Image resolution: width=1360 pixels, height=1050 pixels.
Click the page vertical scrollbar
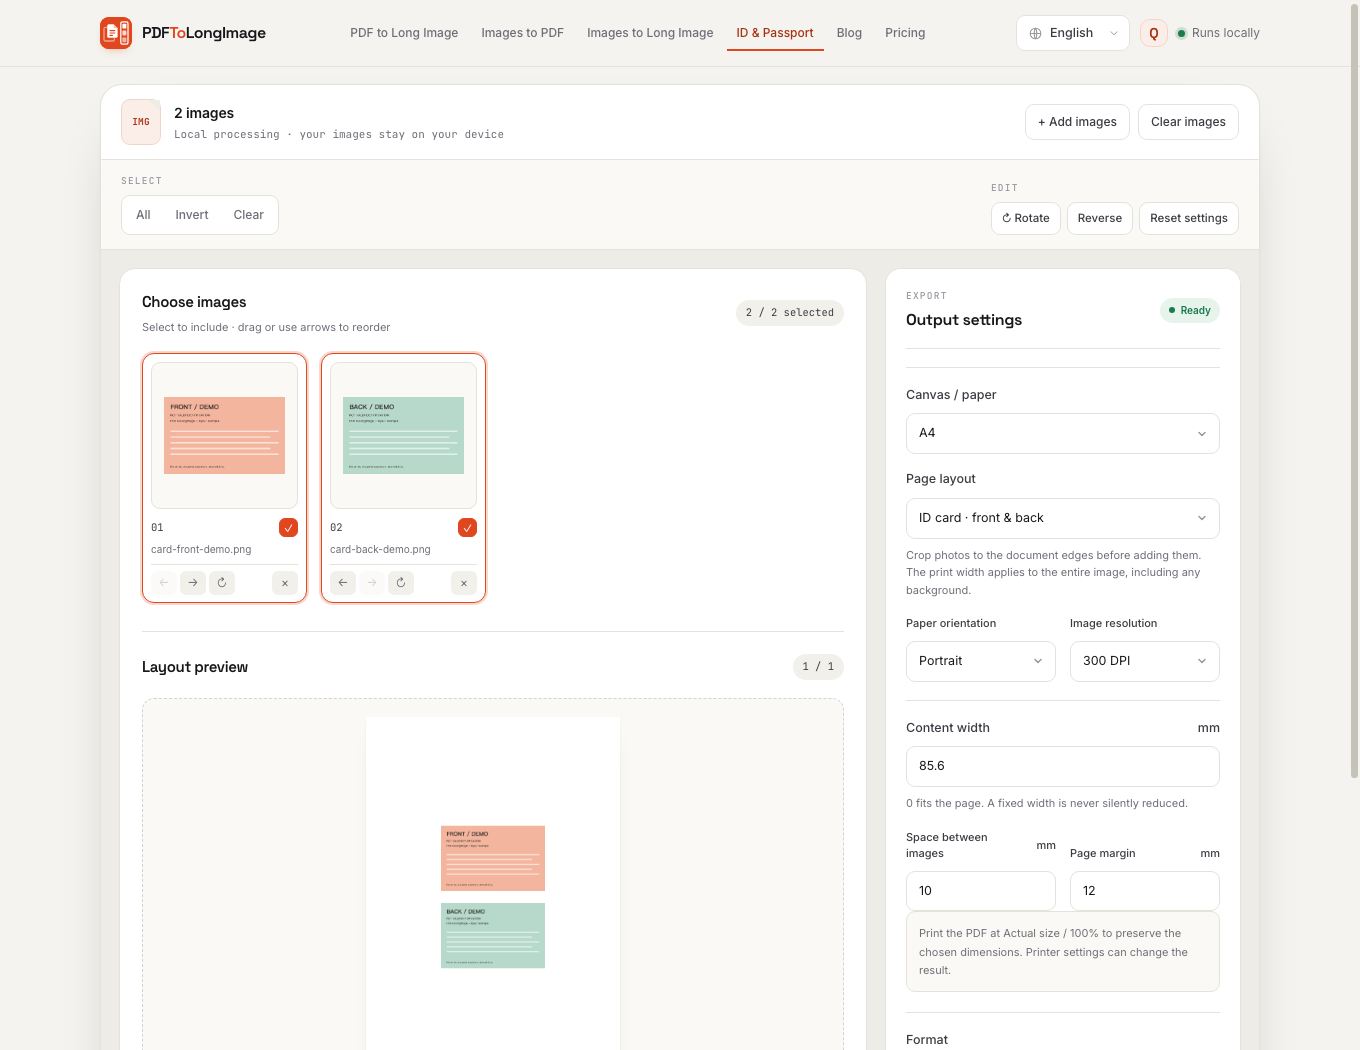[1354, 390]
